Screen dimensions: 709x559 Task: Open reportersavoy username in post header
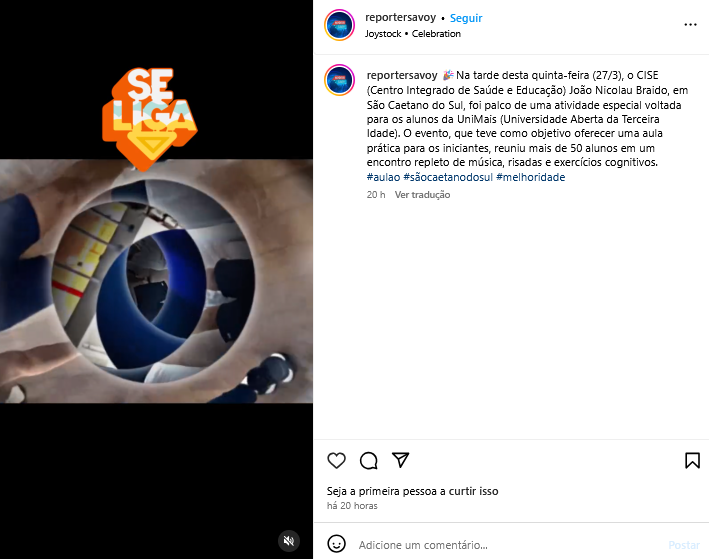[x=400, y=18]
